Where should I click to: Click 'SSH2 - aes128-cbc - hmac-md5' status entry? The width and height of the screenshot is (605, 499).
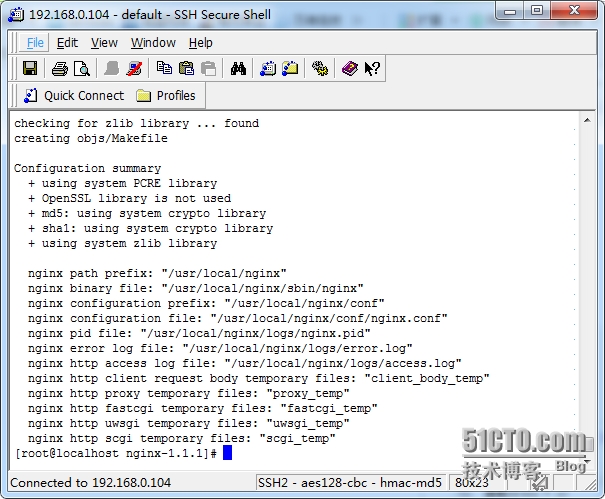pyautogui.click(x=350, y=482)
